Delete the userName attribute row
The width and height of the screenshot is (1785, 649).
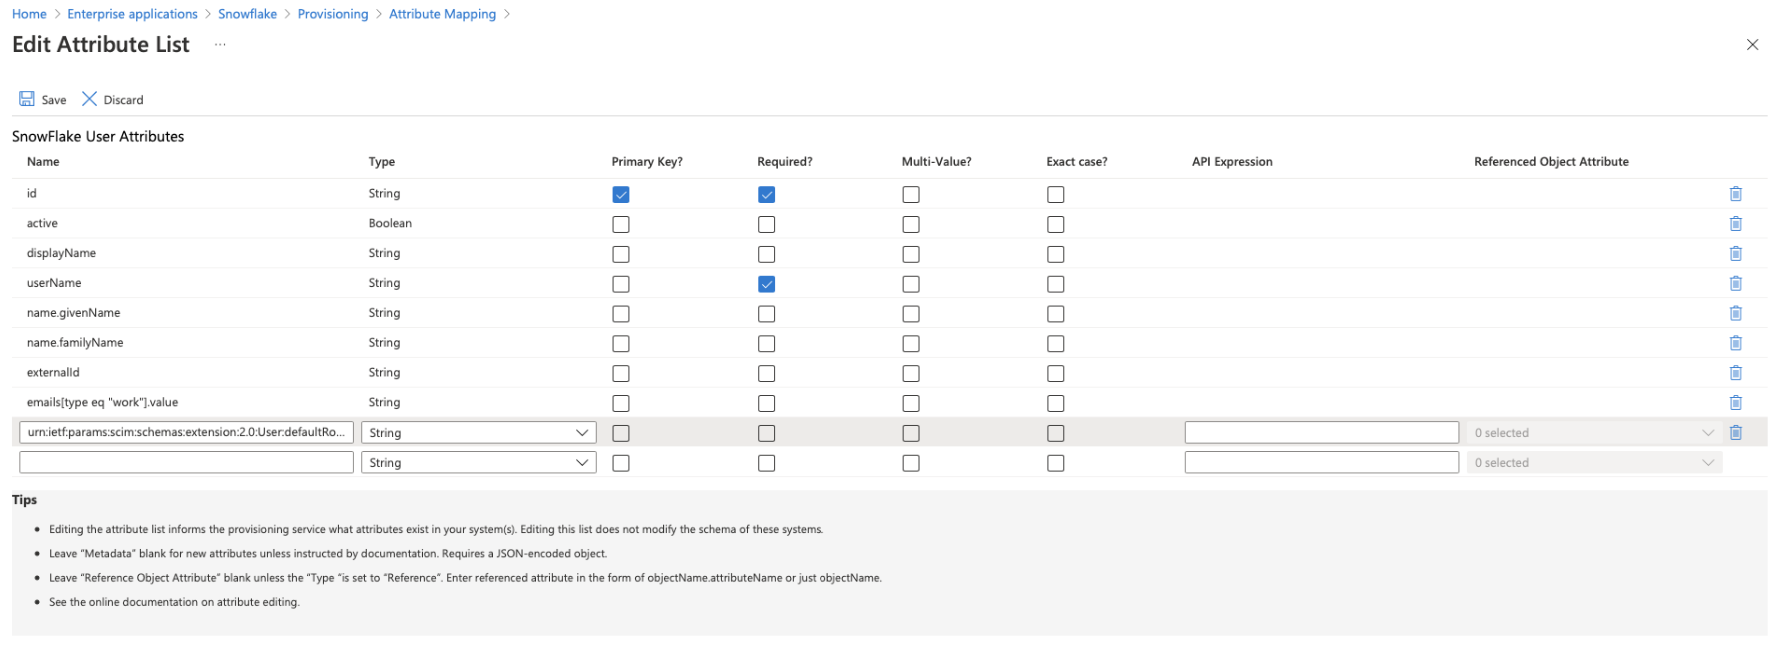pos(1735,284)
